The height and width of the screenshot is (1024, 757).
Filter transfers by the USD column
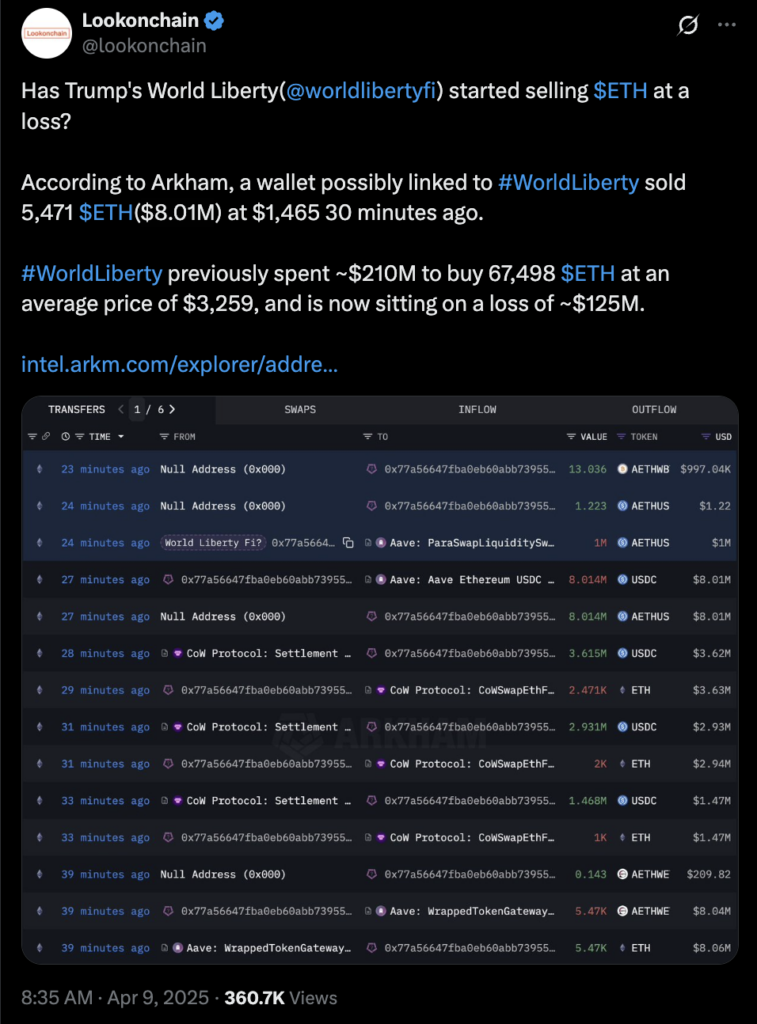[x=706, y=437]
